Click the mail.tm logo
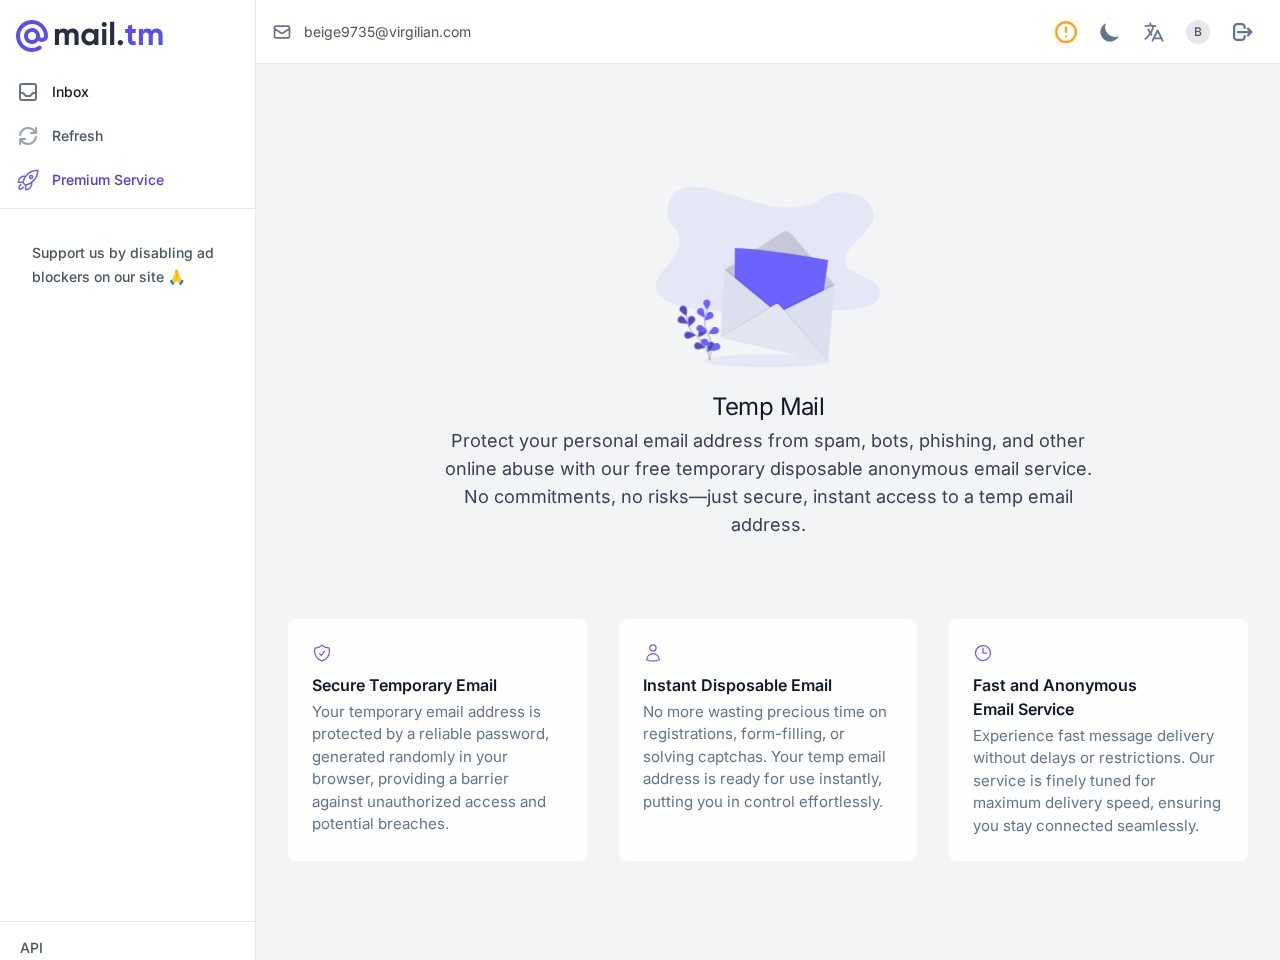The width and height of the screenshot is (1280, 960). pos(90,35)
